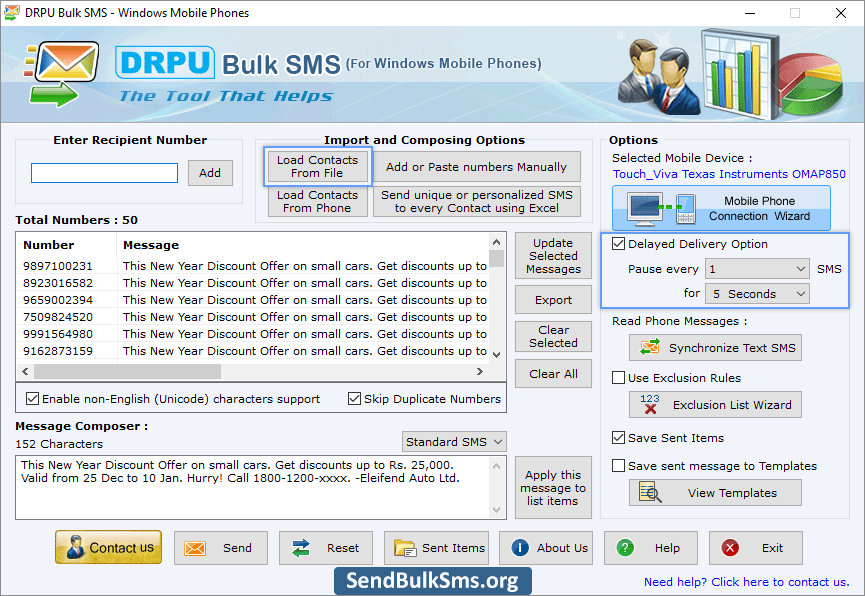
Task: Select the row with number 9897100231
Action: pos(254,266)
